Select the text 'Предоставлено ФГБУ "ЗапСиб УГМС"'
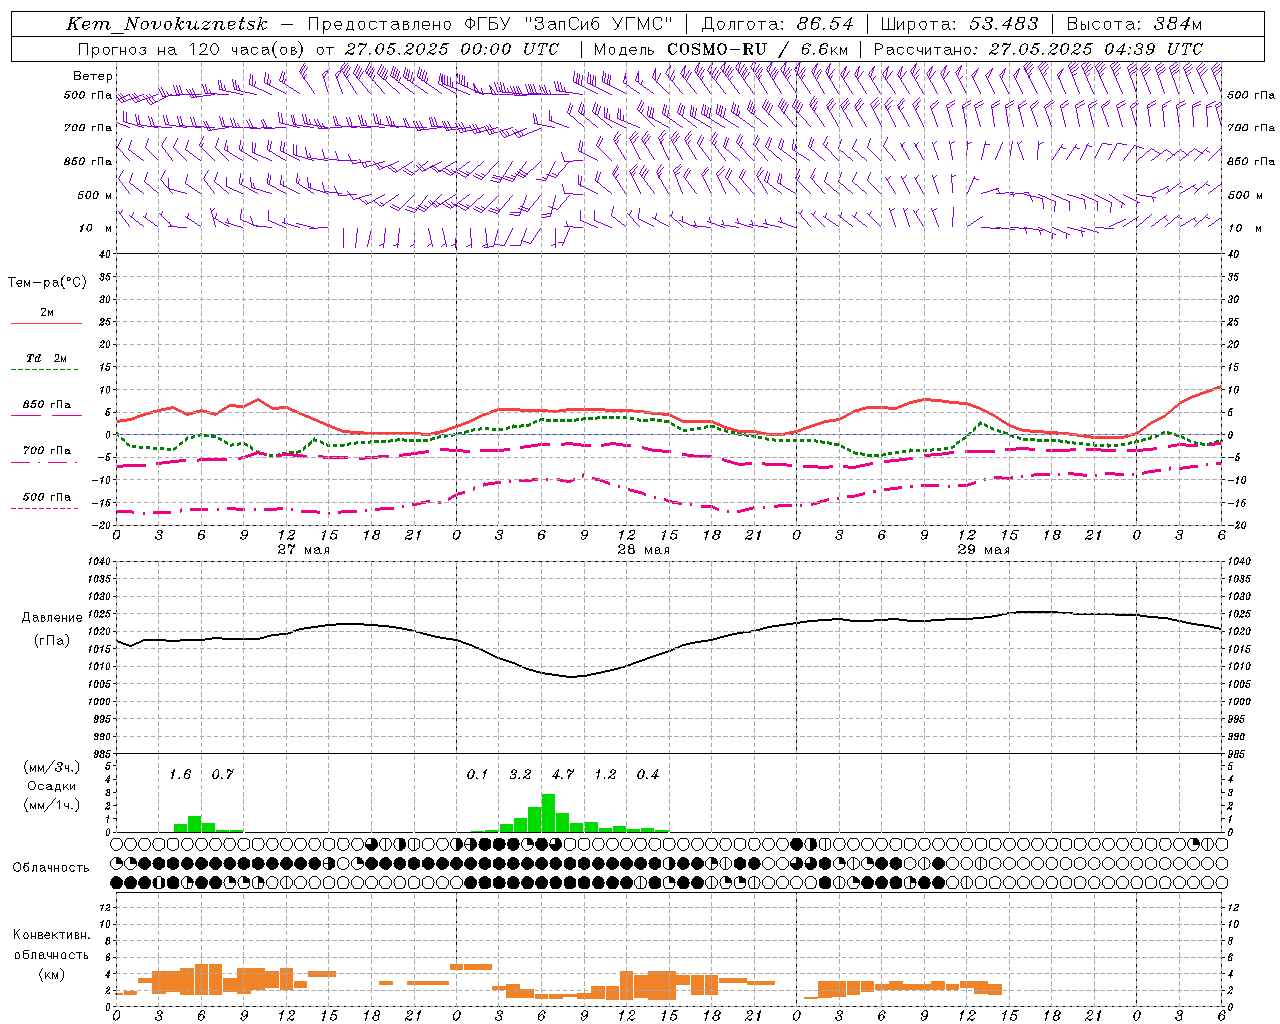This screenshot has height=1024, width=1280. click(x=491, y=24)
